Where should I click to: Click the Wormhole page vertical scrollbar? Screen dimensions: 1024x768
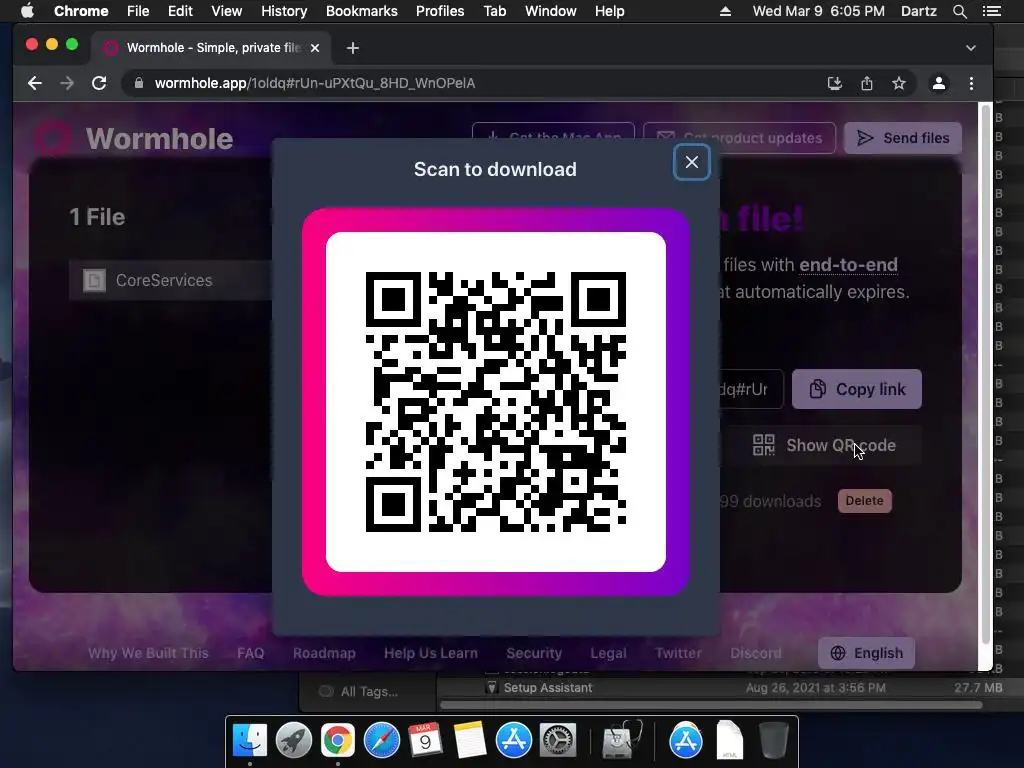(986, 376)
